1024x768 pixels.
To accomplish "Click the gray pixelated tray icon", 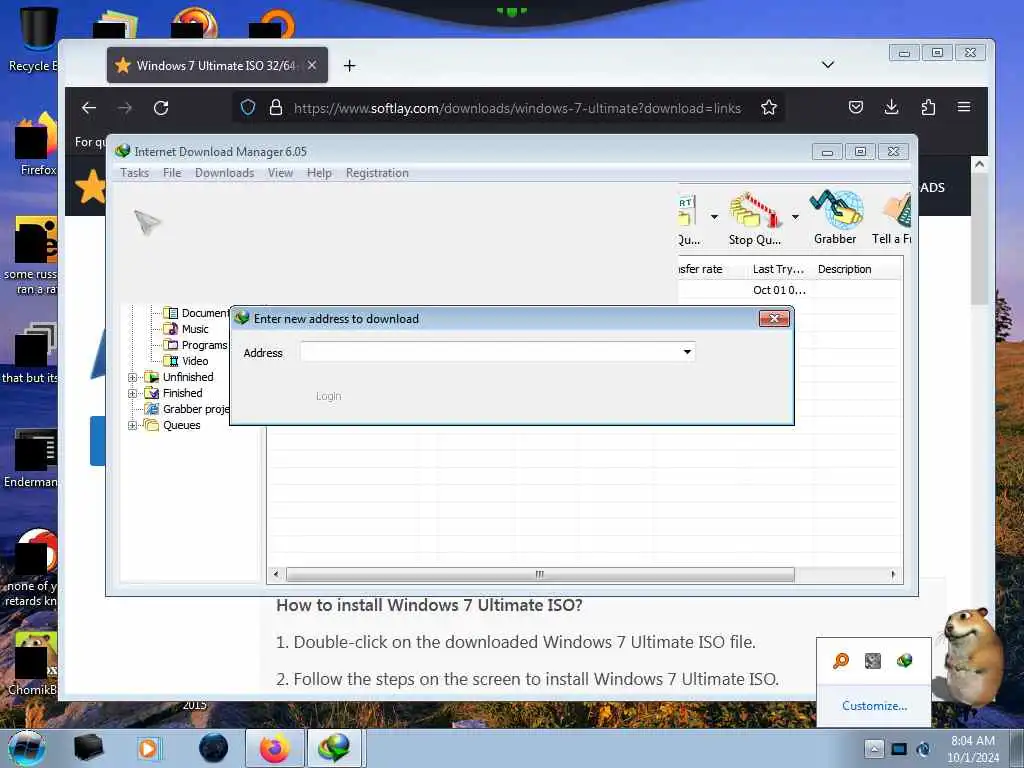I will point(872,661).
